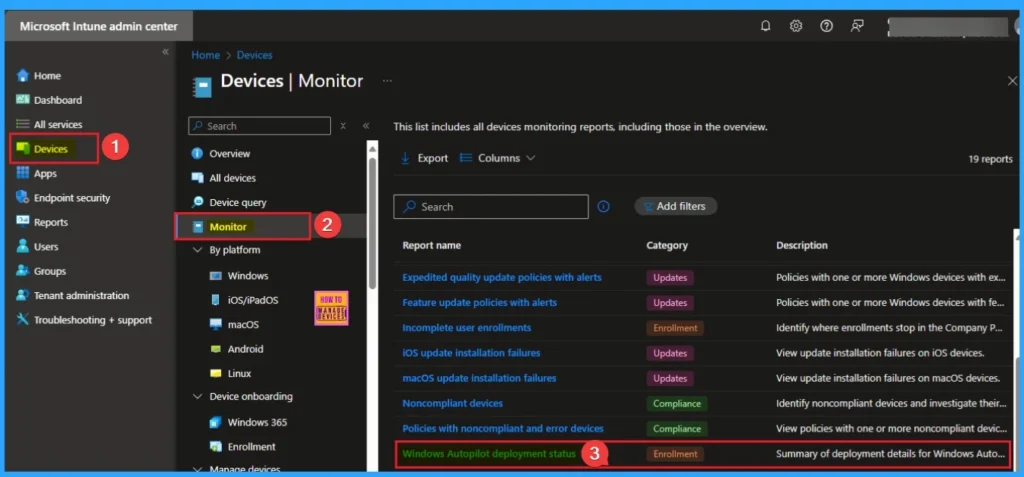
Task: Click the Devices breadcrumb link
Action: [x=255, y=56]
